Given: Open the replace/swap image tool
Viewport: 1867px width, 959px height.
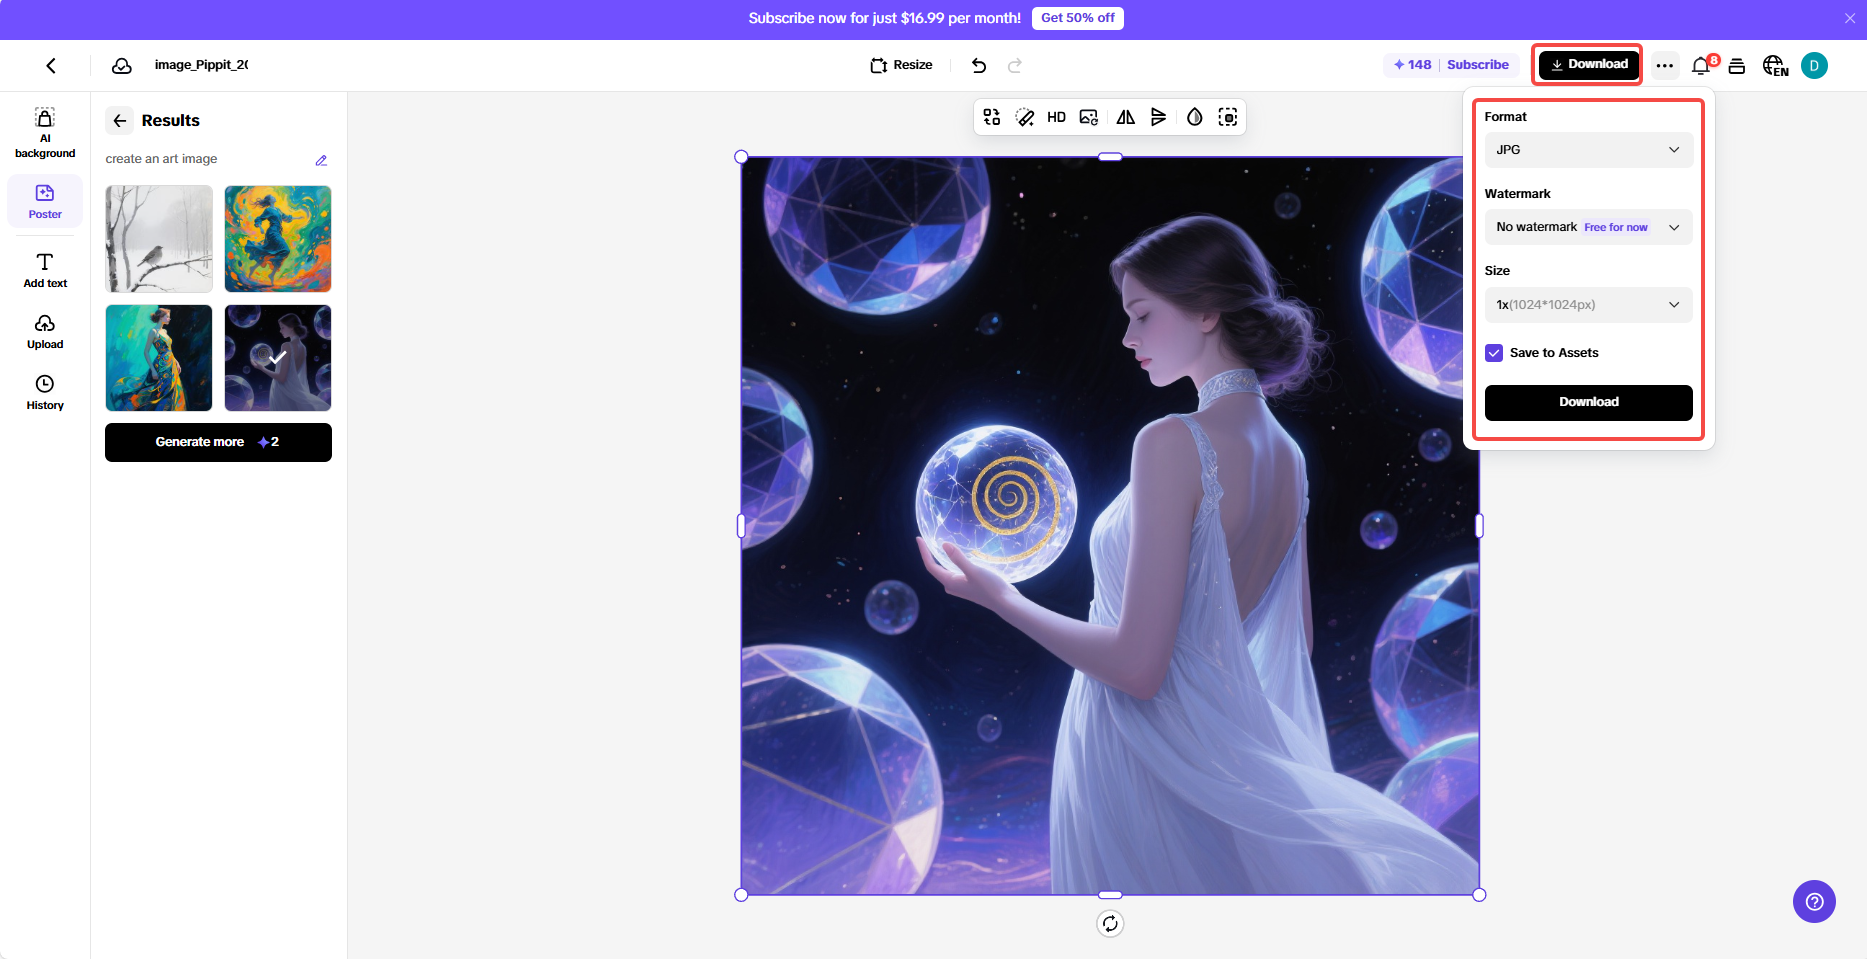Looking at the screenshot, I should click(992, 117).
